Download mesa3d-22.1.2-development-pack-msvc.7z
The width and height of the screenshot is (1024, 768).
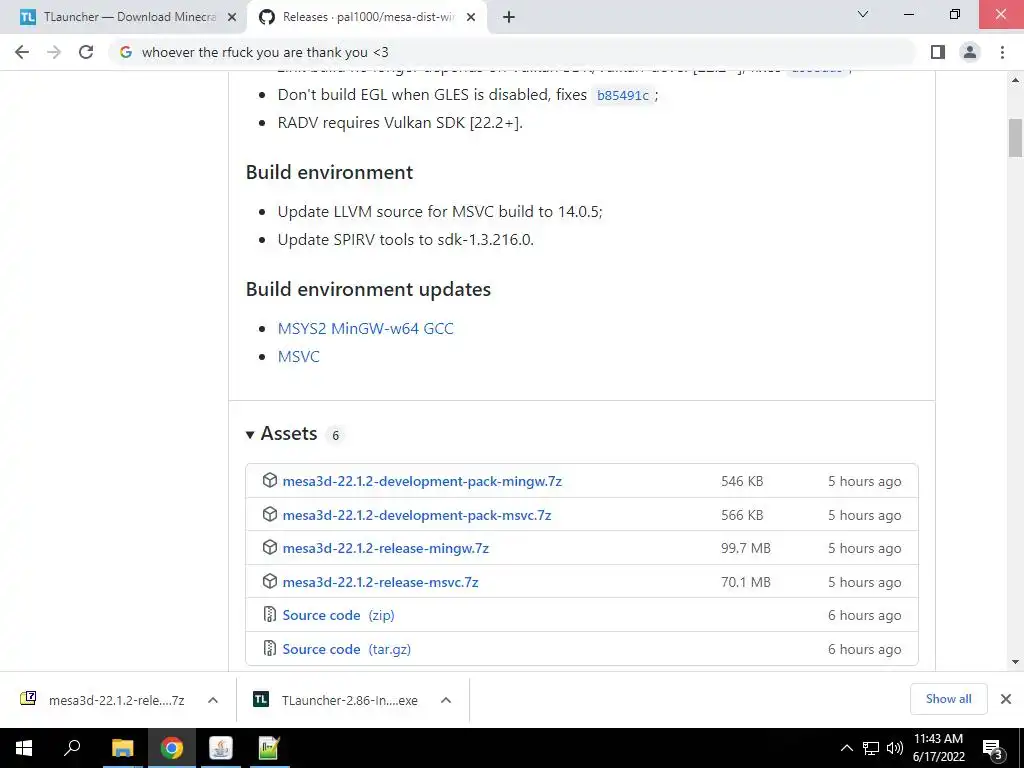tap(417, 515)
